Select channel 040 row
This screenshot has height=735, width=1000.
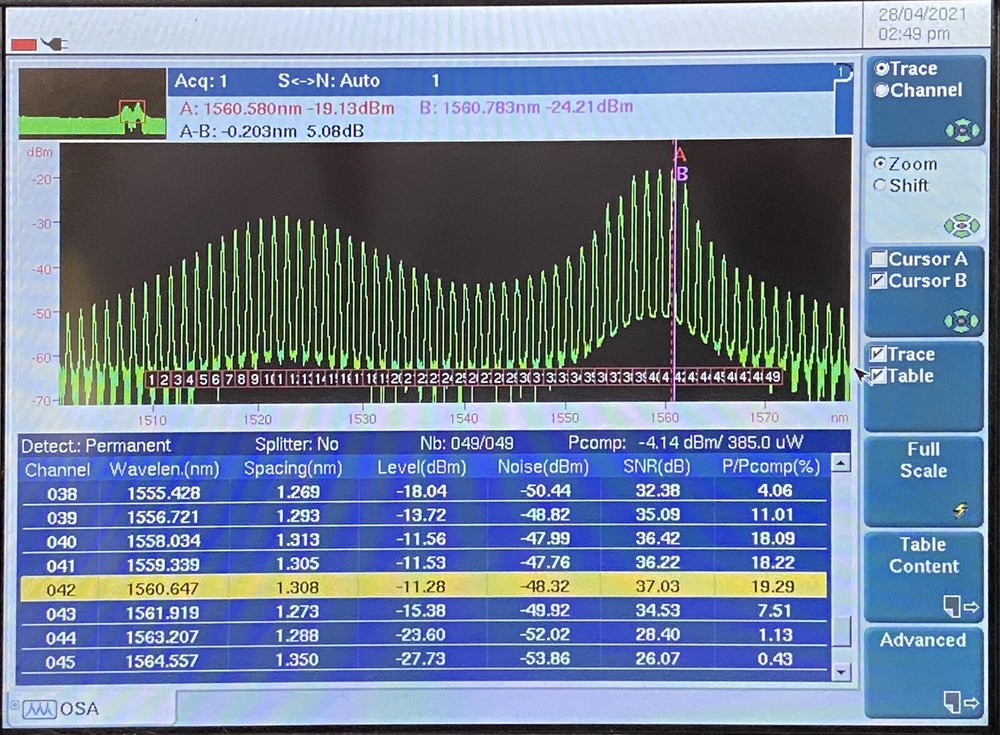pos(424,540)
